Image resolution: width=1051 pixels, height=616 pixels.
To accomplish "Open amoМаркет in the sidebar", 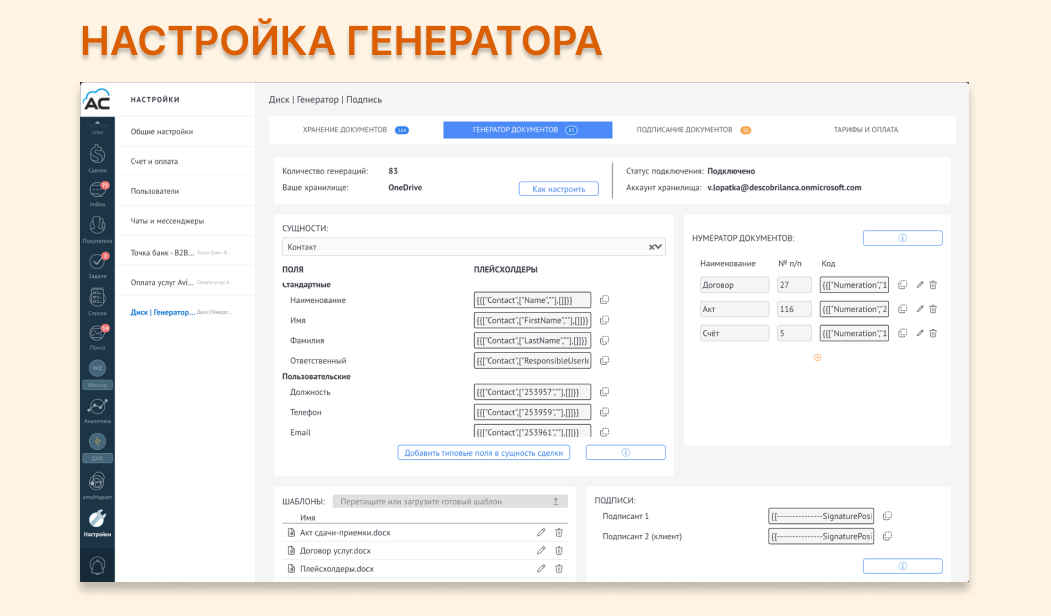I will [x=97, y=485].
